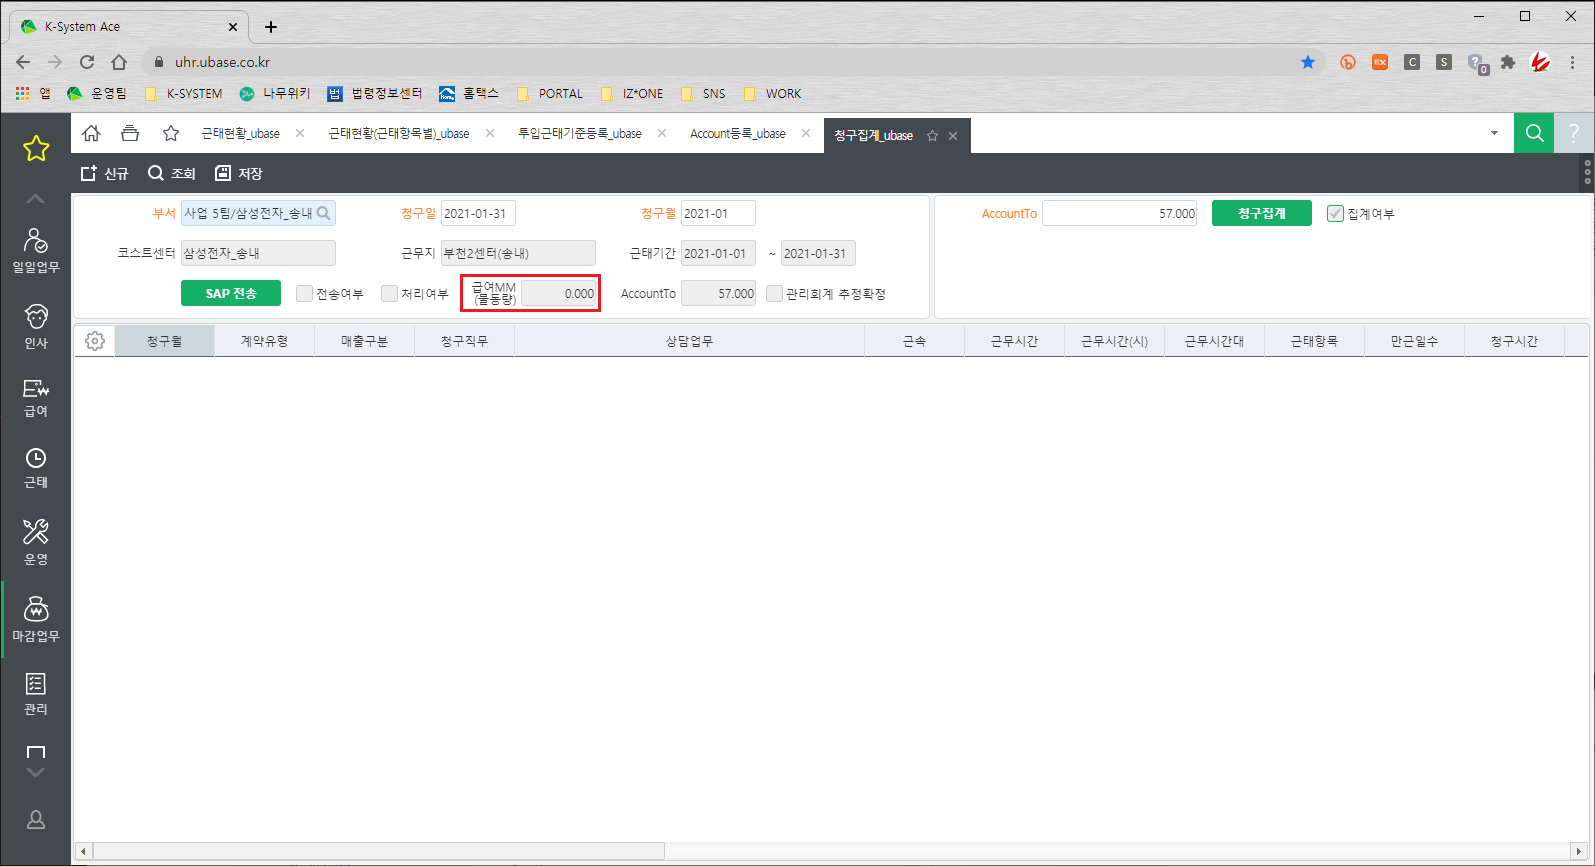
Task: Click the 청구일 date field
Action: [x=478, y=213]
